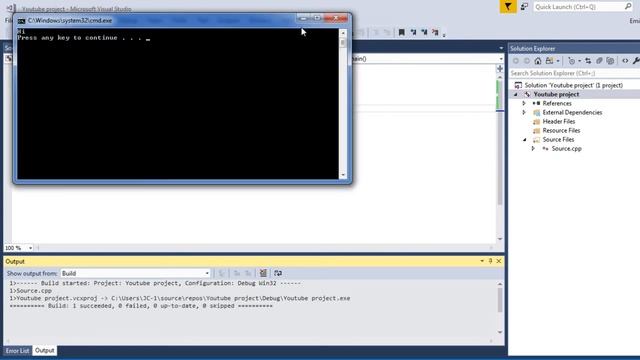Screen dimensions: 640x360
Task: Click the feedback icon beside Quick Launch
Action: click(x=524, y=7)
